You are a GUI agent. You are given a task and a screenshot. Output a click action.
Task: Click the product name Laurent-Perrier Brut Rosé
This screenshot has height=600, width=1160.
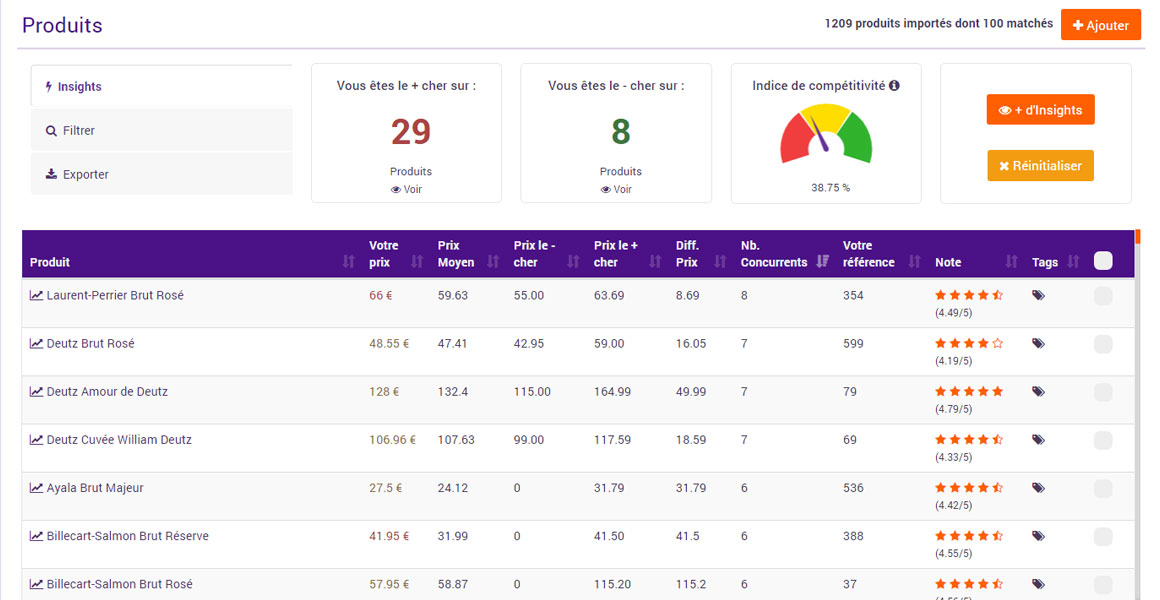115,295
